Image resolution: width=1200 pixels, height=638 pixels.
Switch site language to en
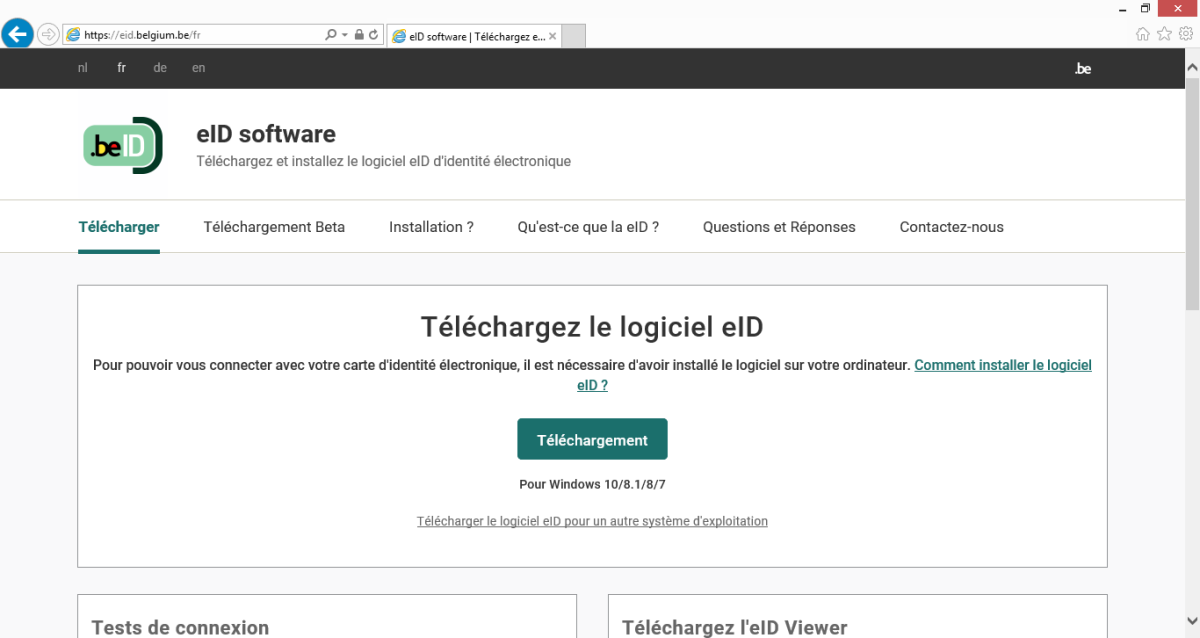coord(199,68)
